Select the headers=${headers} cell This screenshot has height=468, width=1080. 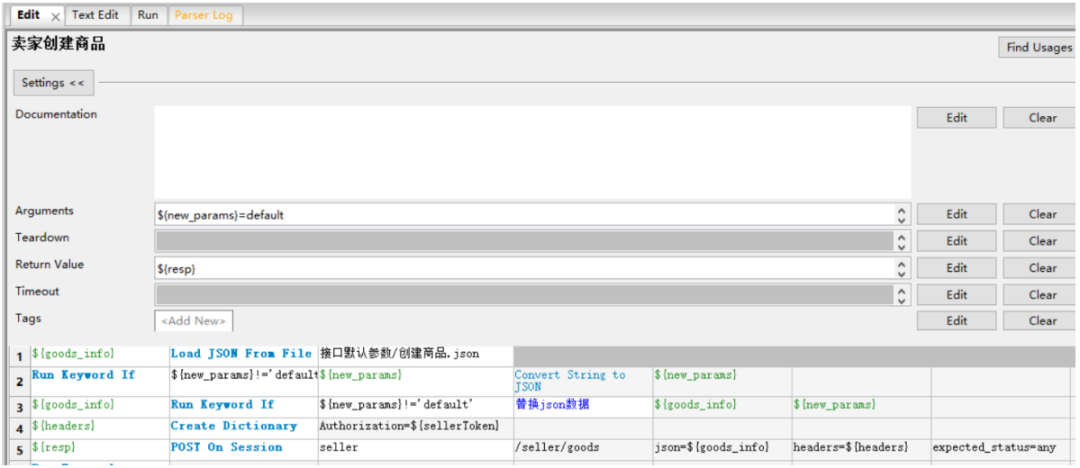click(x=861, y=449)
